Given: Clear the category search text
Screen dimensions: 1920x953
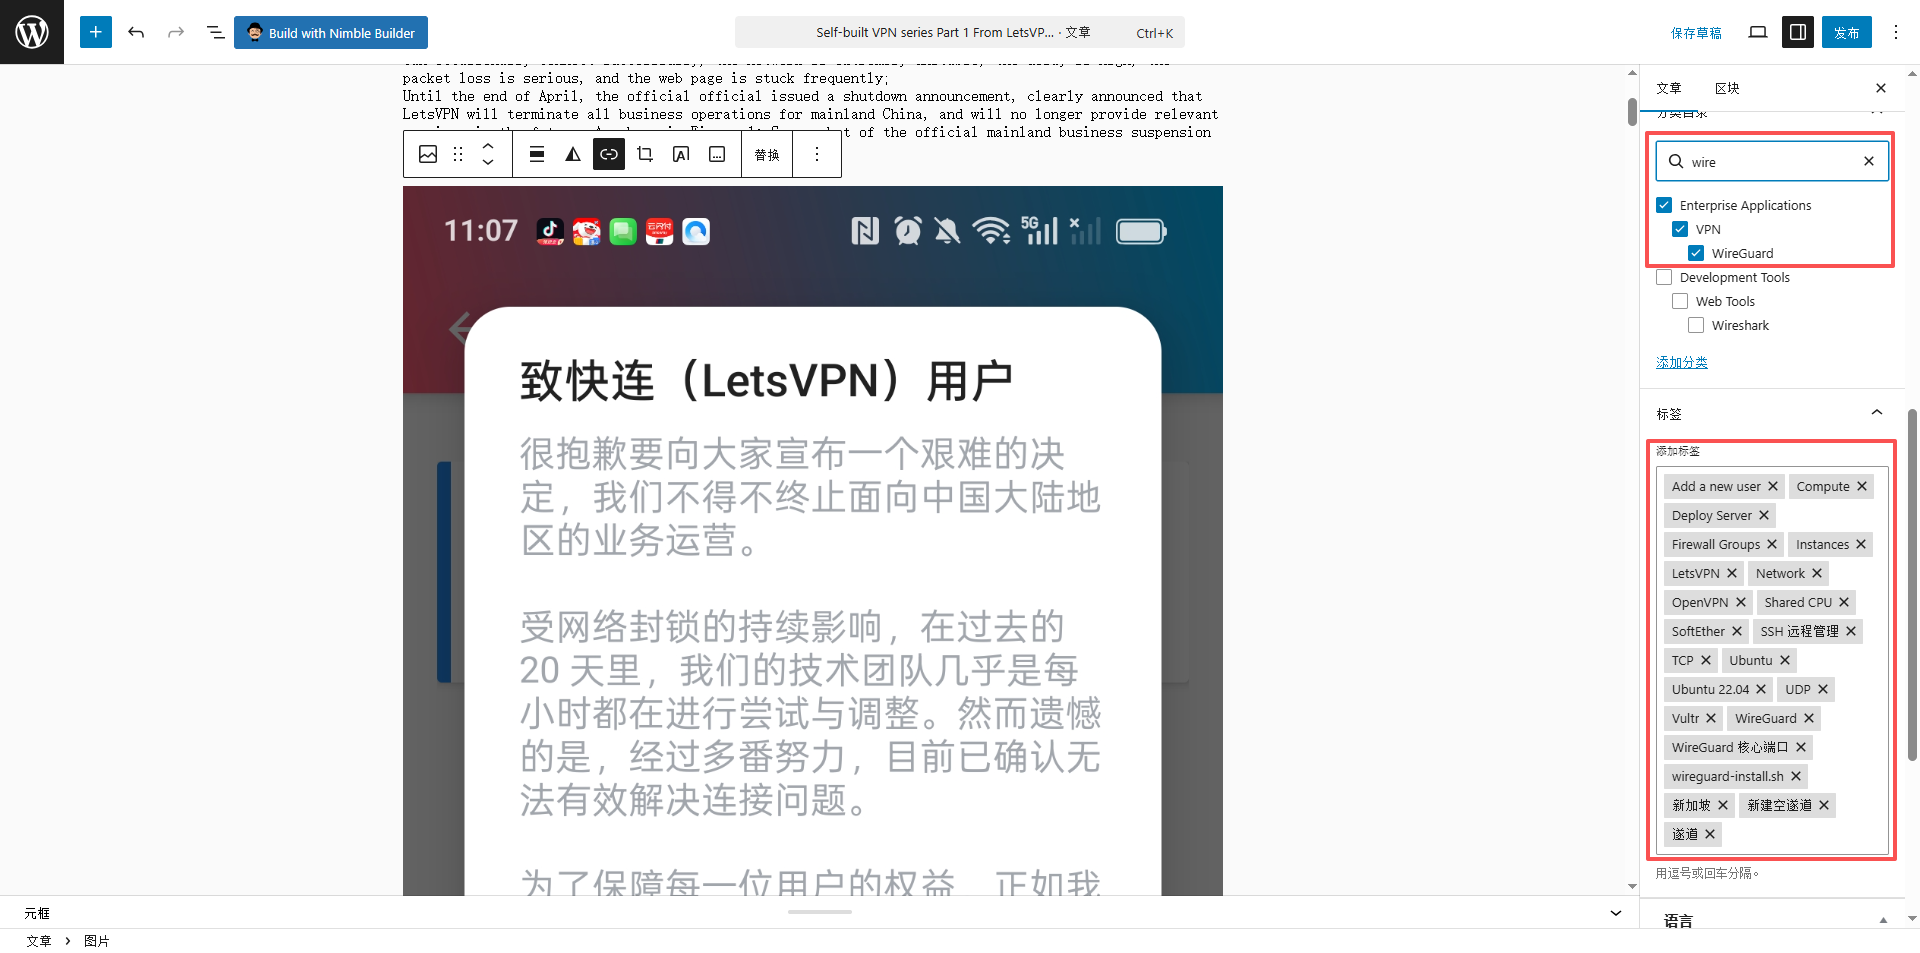Looking at the screenshot, I should [x=1869, y=161].
